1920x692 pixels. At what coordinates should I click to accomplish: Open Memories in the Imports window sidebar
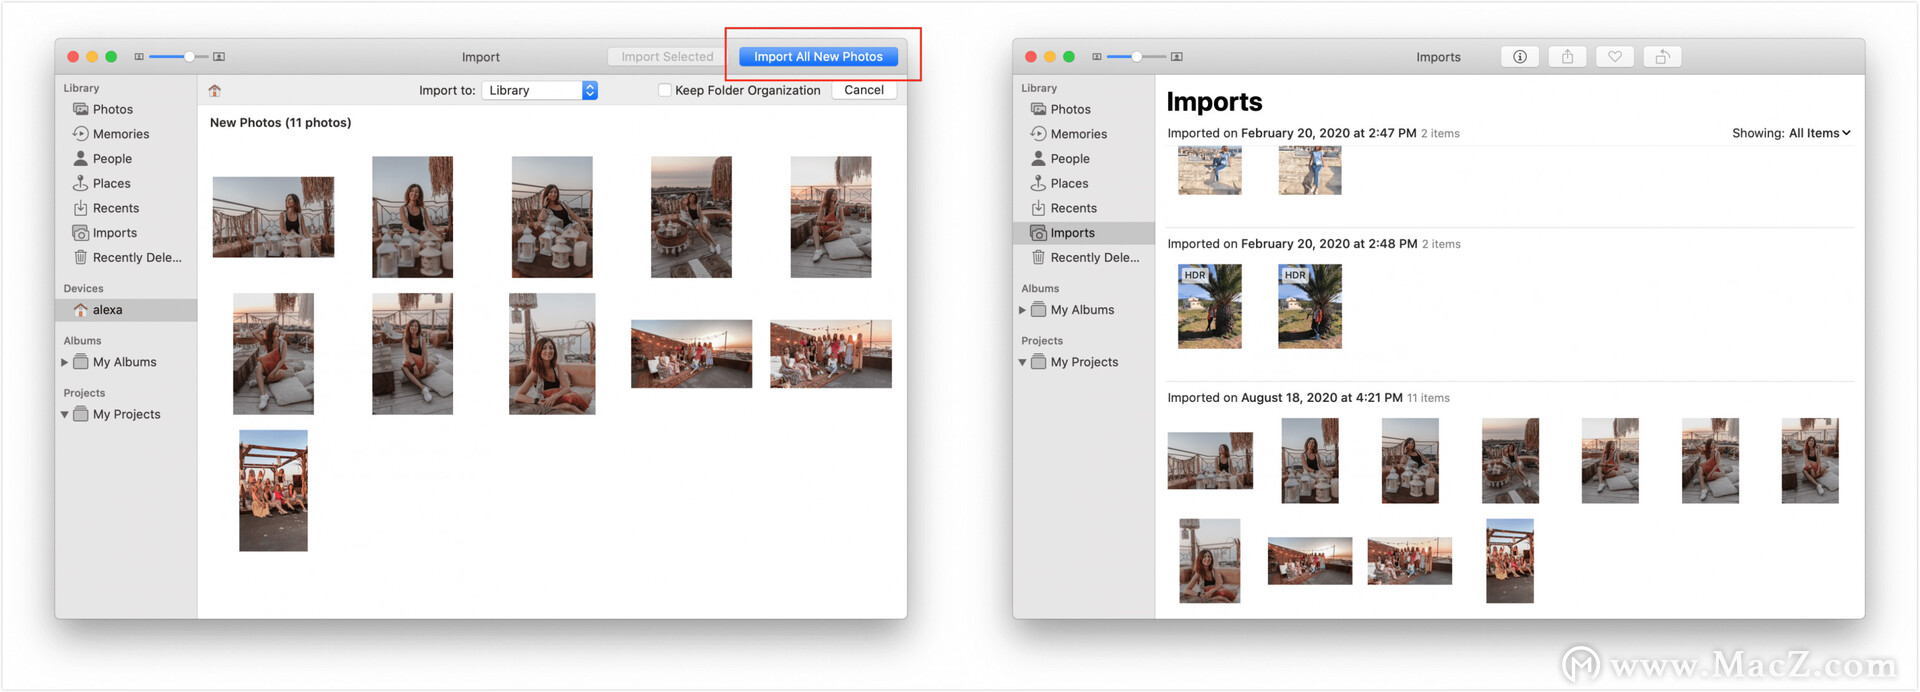click(x=1084, y=134)
